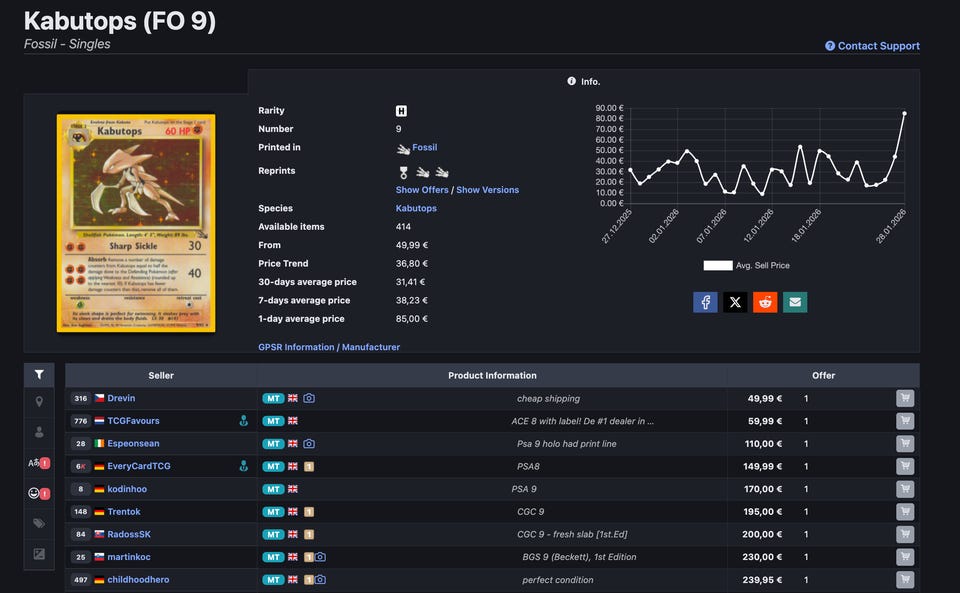Screen dimensions: 960x593
Task: Share on Facebook
Action: tap(705, 302)
